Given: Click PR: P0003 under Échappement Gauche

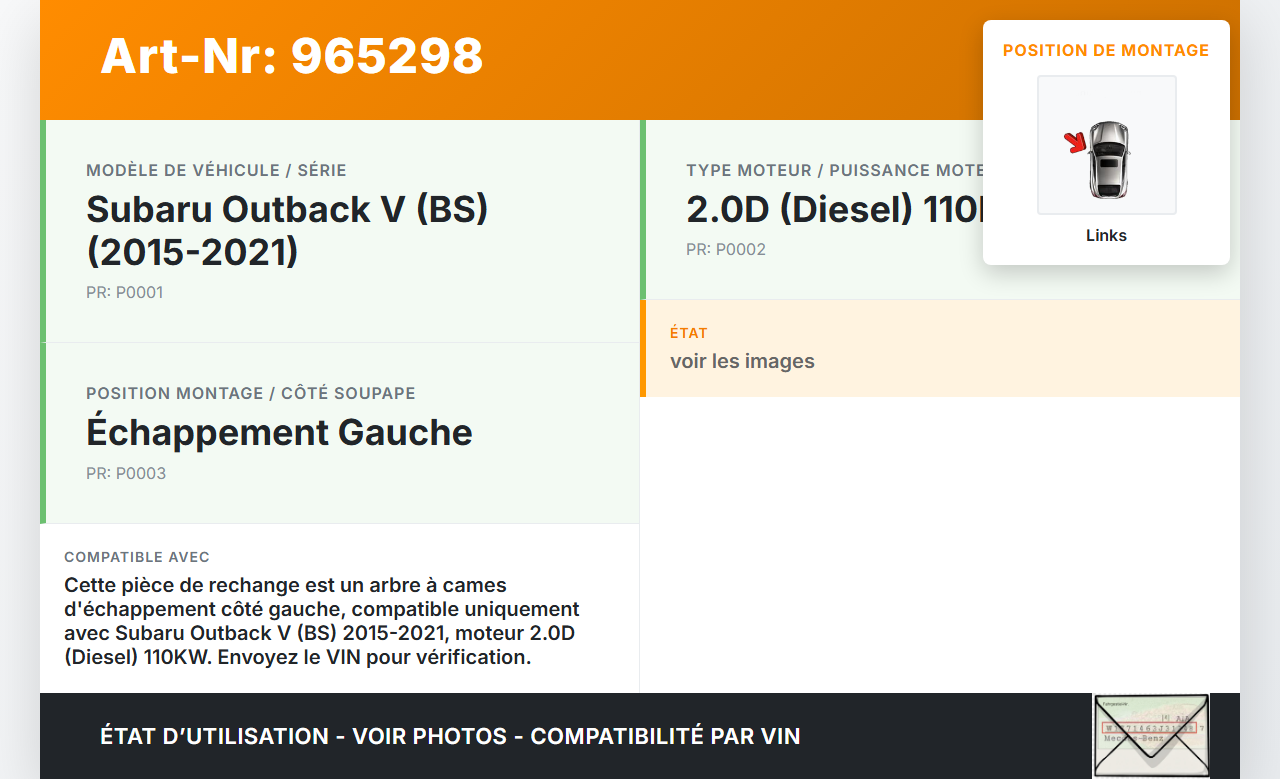Looking at the screenshot, I should [x=126, y=473].
